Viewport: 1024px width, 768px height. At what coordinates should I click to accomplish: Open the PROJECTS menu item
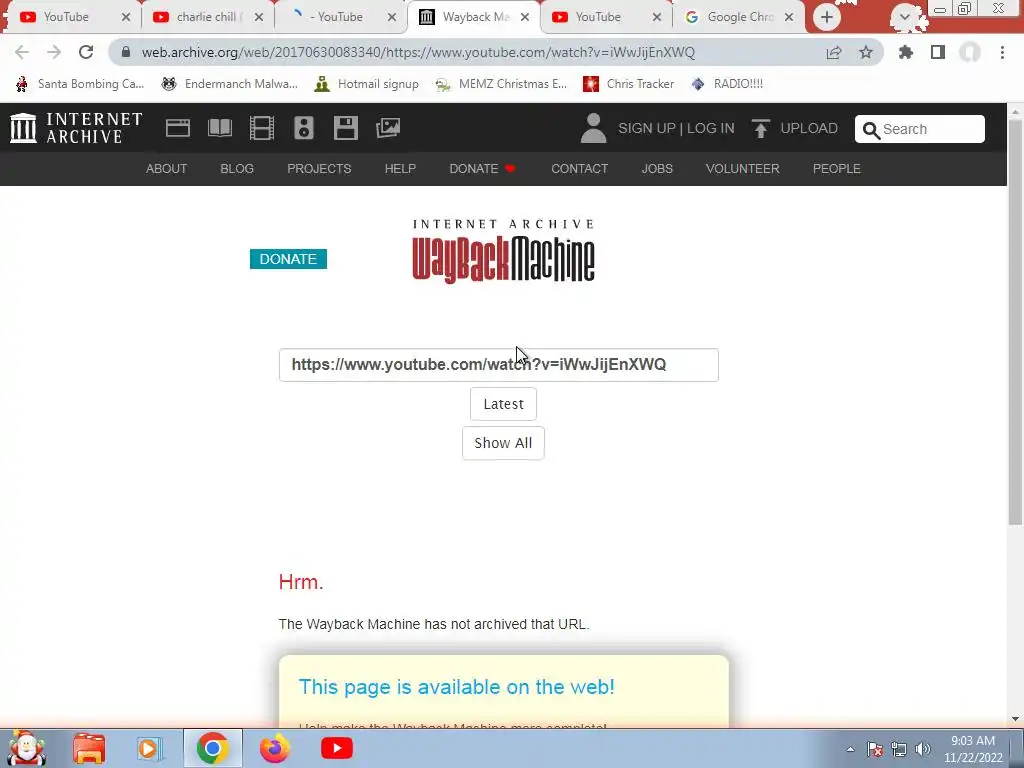click(319, 168)
